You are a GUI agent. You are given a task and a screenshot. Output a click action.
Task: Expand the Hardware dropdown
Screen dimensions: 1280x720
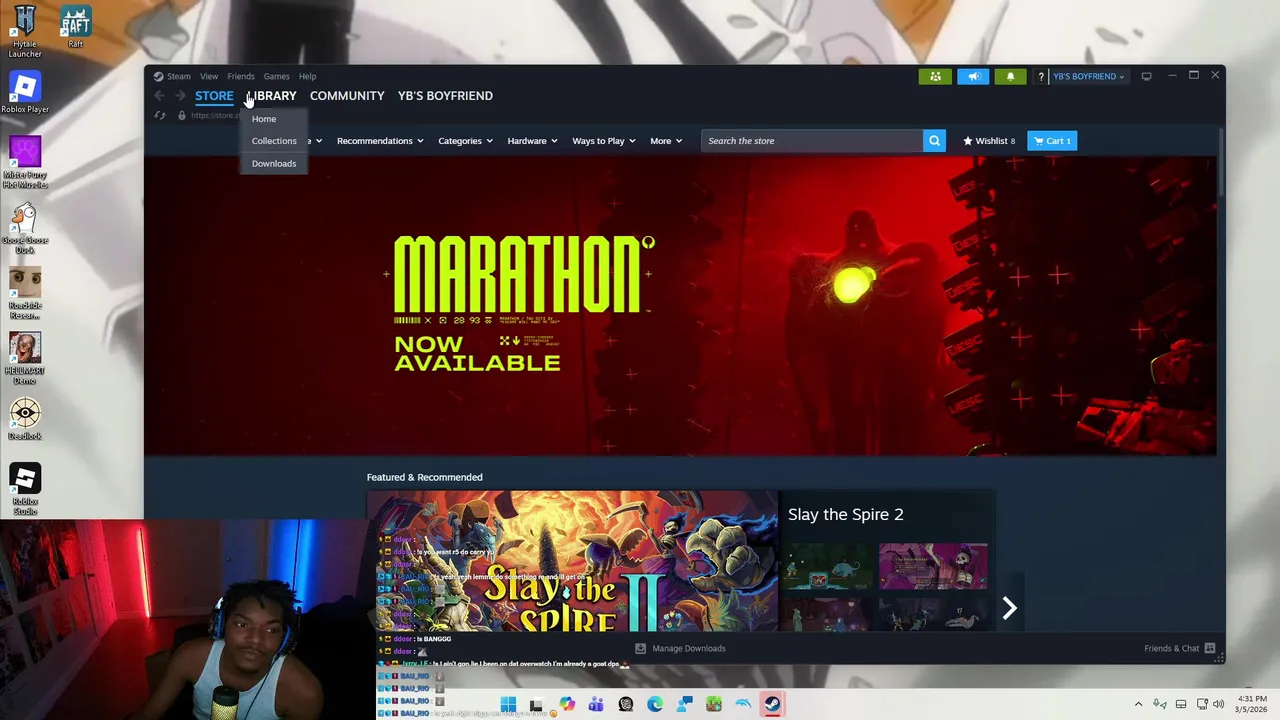532,141
